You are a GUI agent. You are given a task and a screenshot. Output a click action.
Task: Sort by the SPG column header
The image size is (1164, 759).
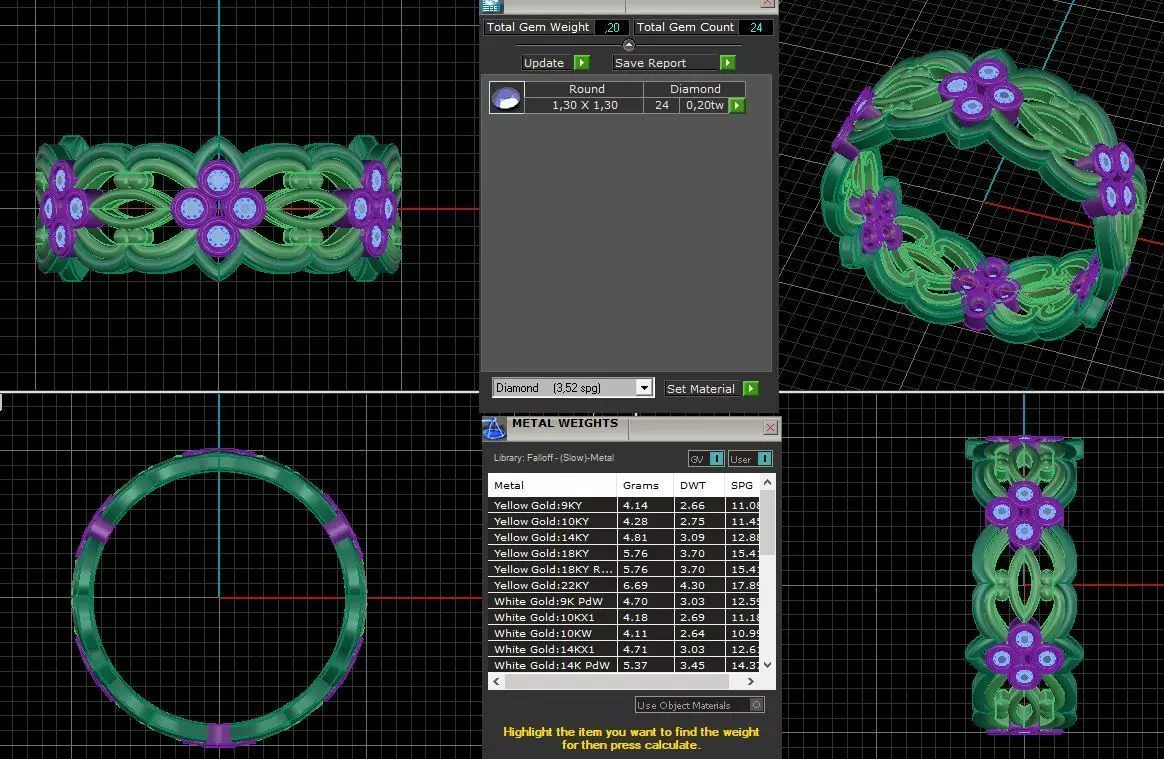[x=742, y=485]
